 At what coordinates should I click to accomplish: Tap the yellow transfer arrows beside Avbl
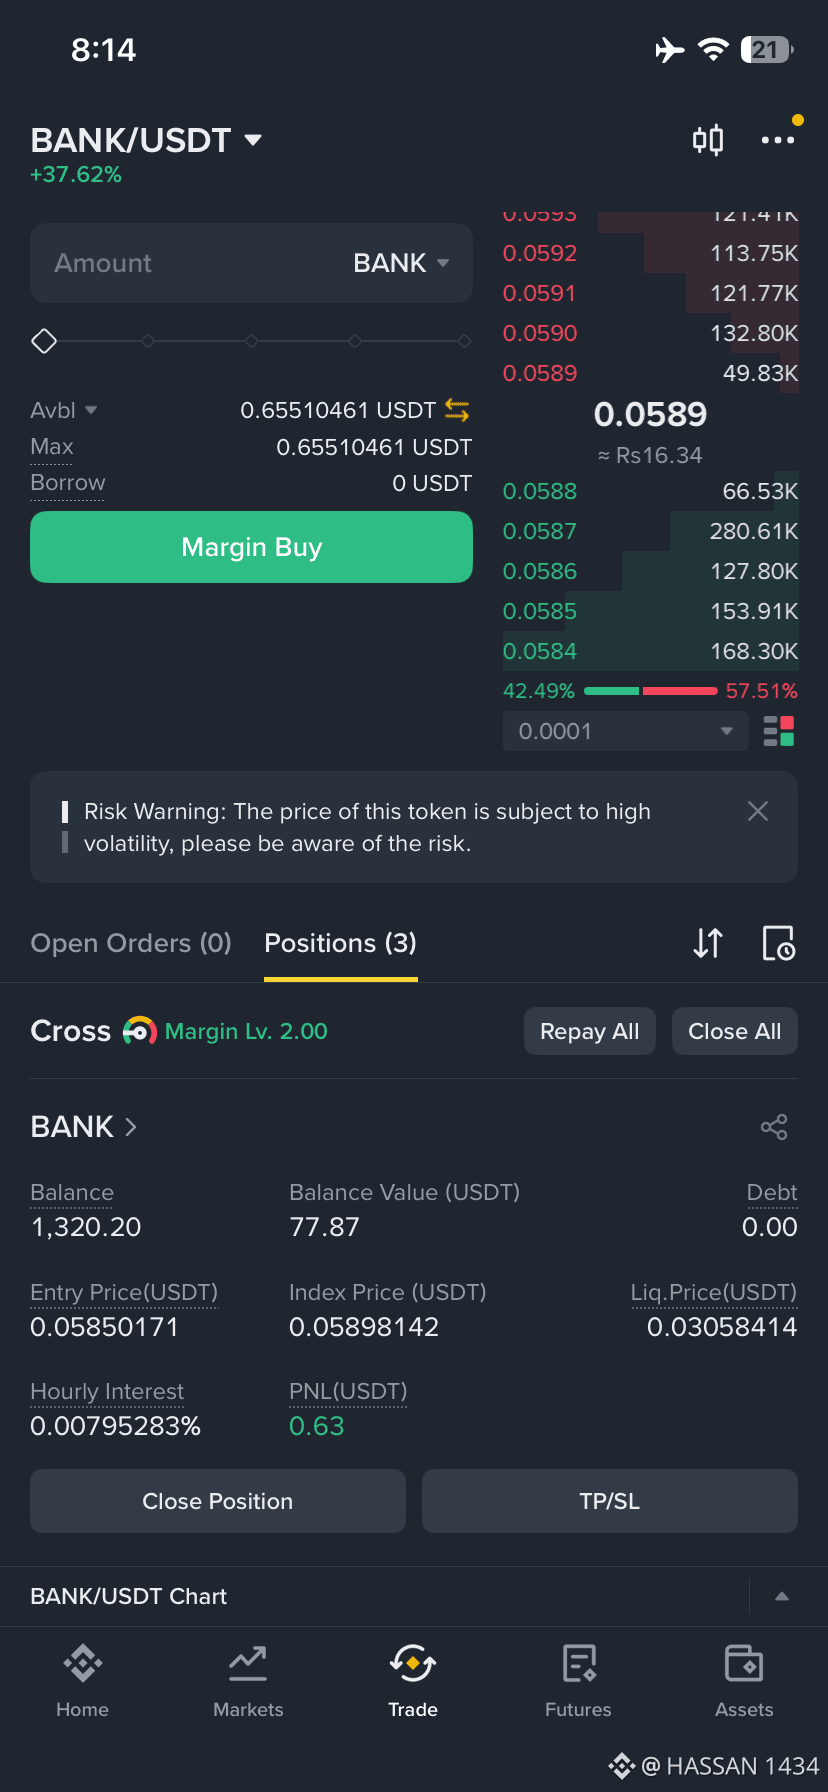click(x=457, y=410)
